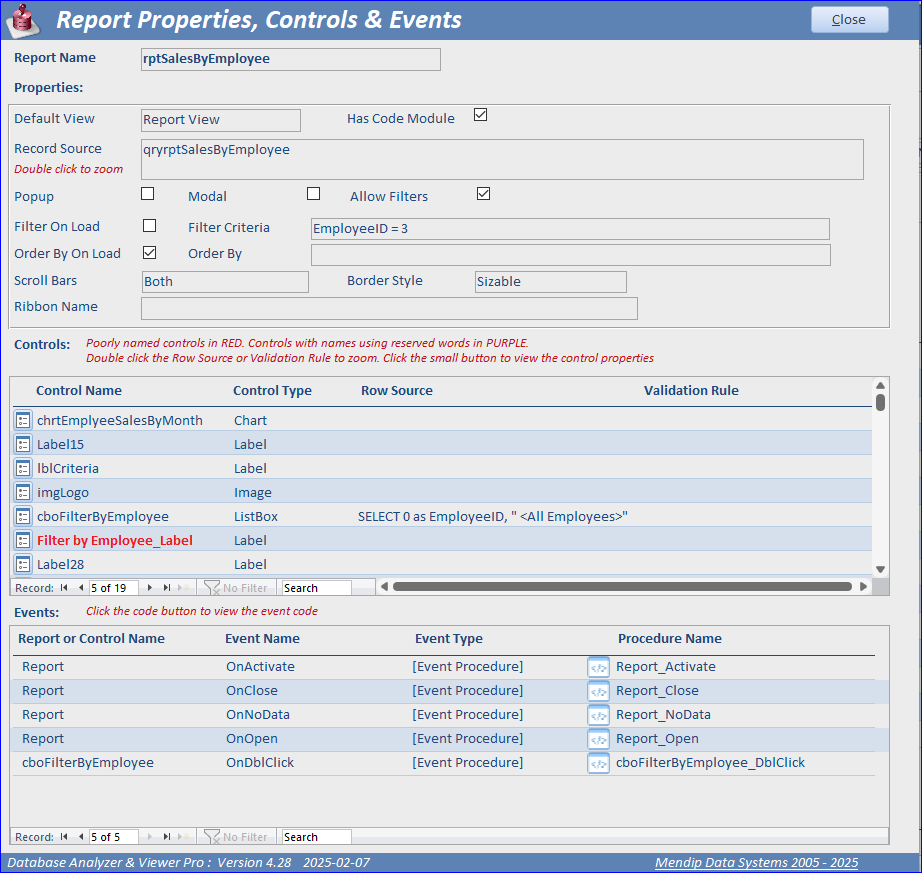Click Controls list vertical scrollbar down arrow

(x=880, y=569)
